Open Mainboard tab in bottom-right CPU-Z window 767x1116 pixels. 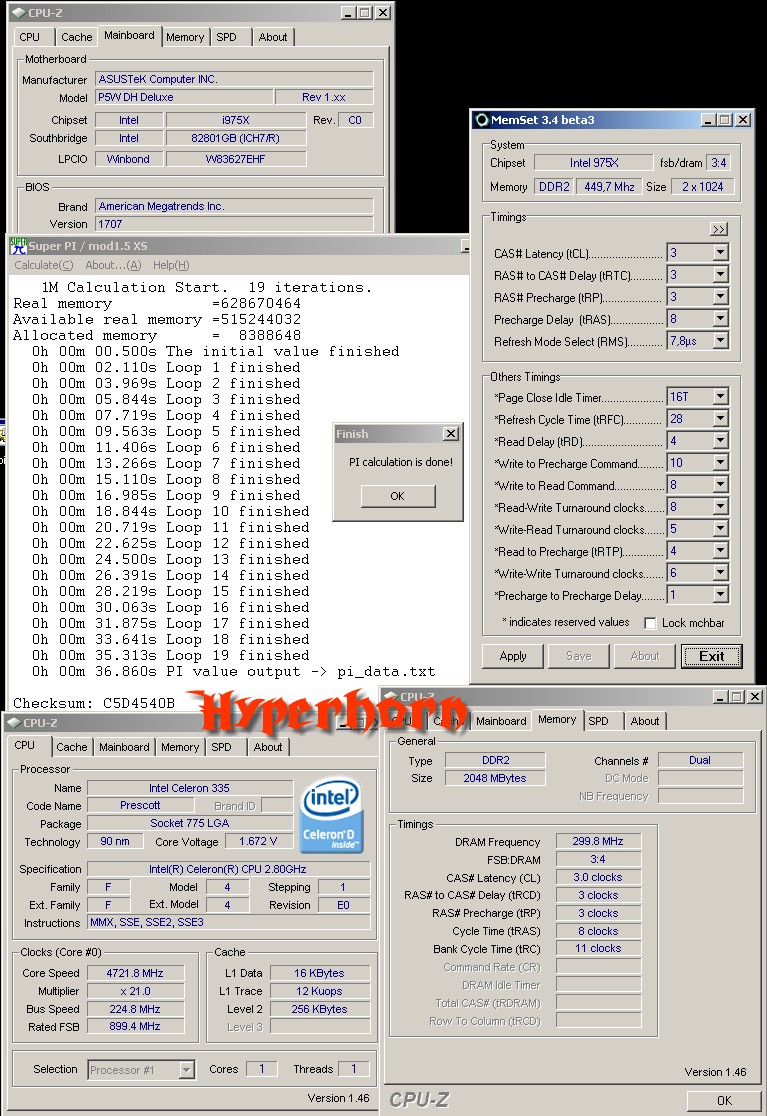[501, 721]
